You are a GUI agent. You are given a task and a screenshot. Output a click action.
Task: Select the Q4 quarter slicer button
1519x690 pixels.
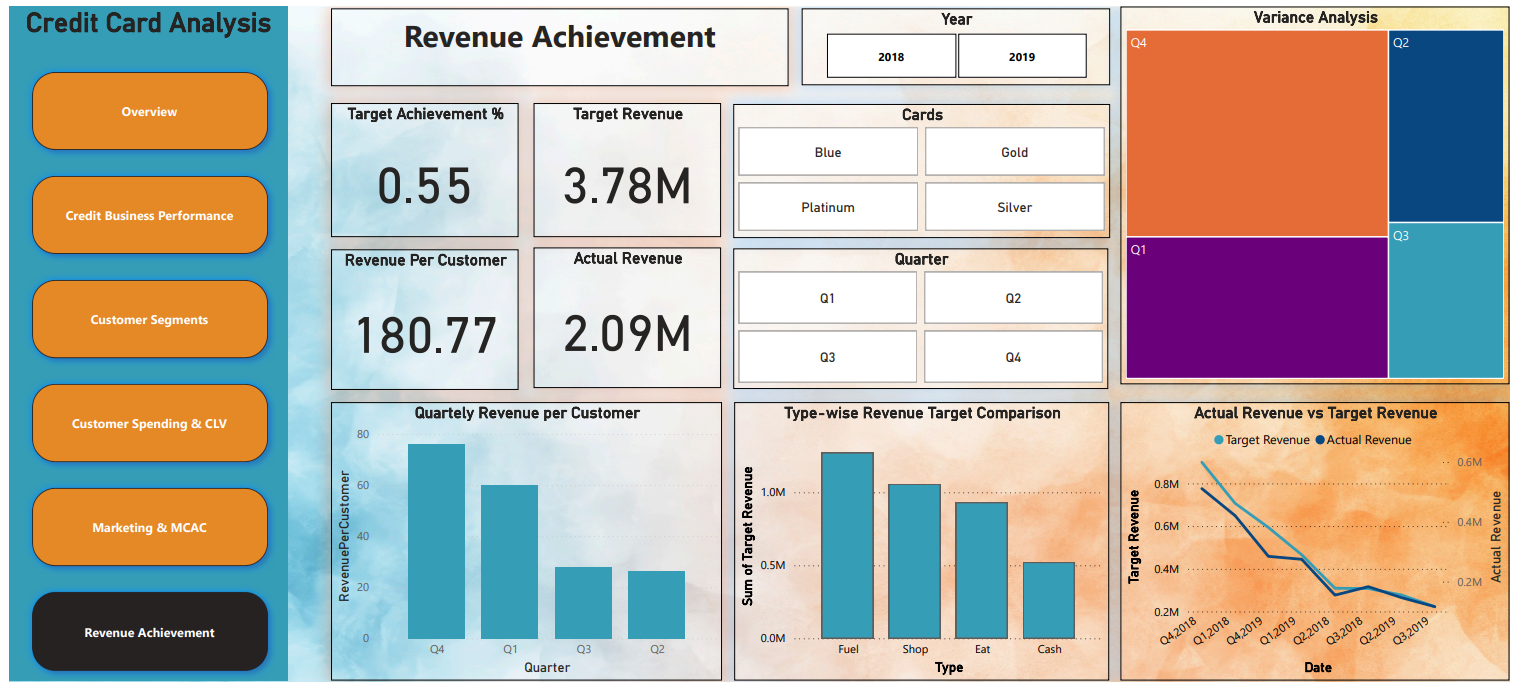tap(1013, 357)
